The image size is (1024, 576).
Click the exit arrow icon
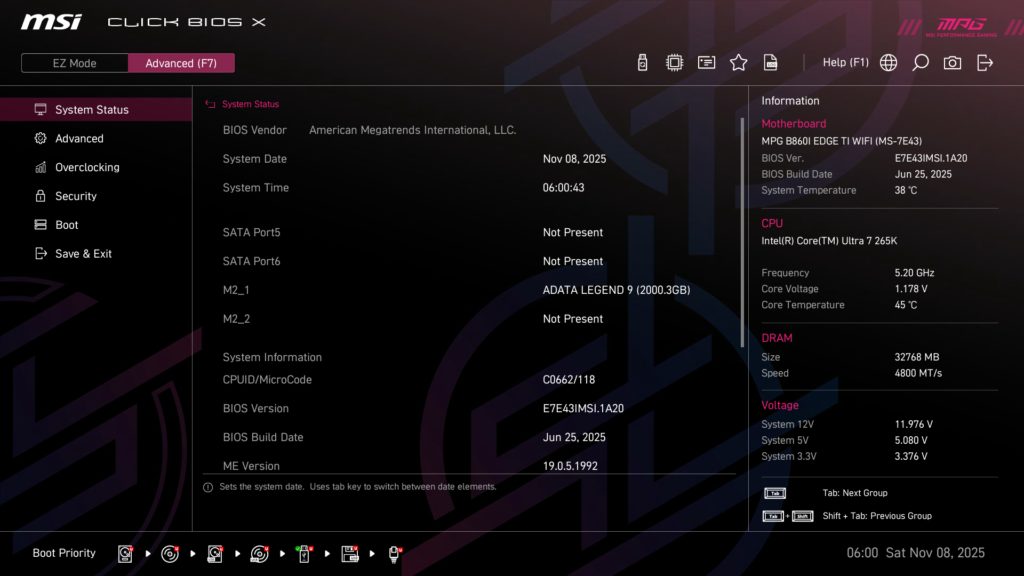pyautogui.click(x=984, y=61)
